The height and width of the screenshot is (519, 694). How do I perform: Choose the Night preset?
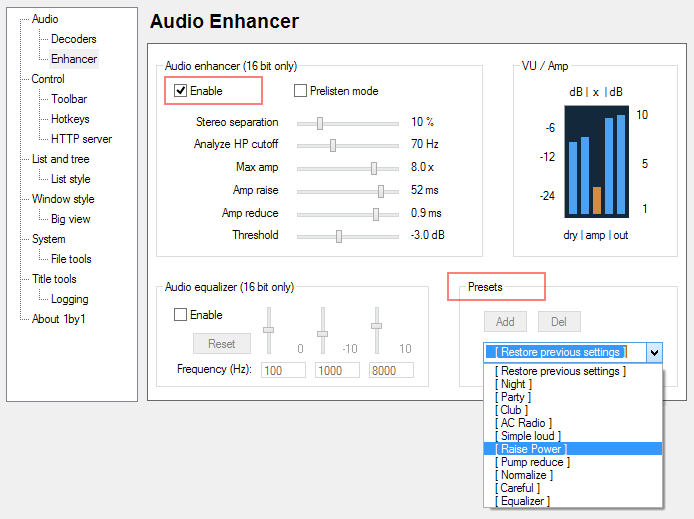click(x=573, y=384)
